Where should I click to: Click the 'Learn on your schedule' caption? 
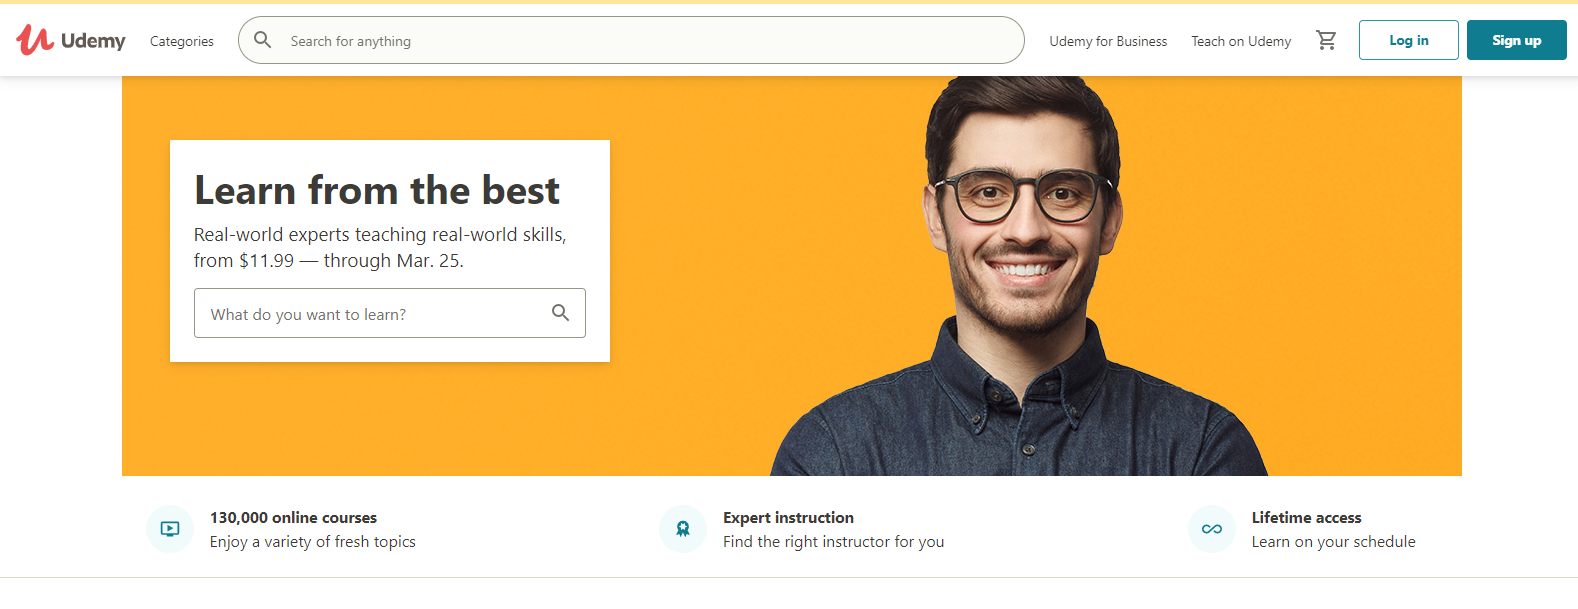pyautogui.click(x=1334, y=542)
